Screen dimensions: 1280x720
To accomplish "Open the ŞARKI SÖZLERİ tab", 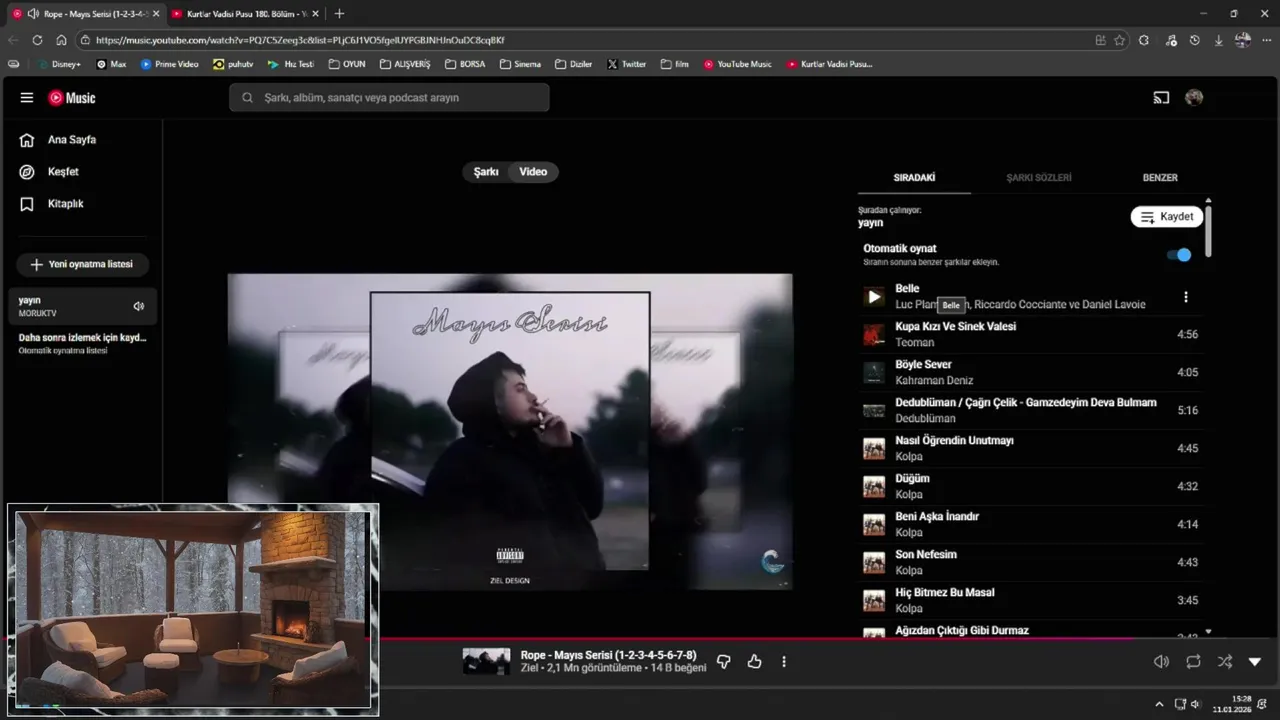I will (1039, 178).
